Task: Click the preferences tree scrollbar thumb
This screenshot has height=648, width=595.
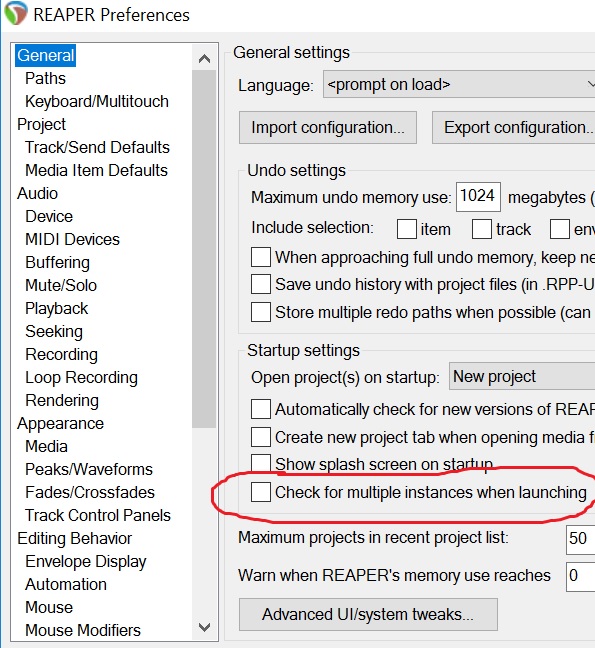Action: (x=204, y=249)
